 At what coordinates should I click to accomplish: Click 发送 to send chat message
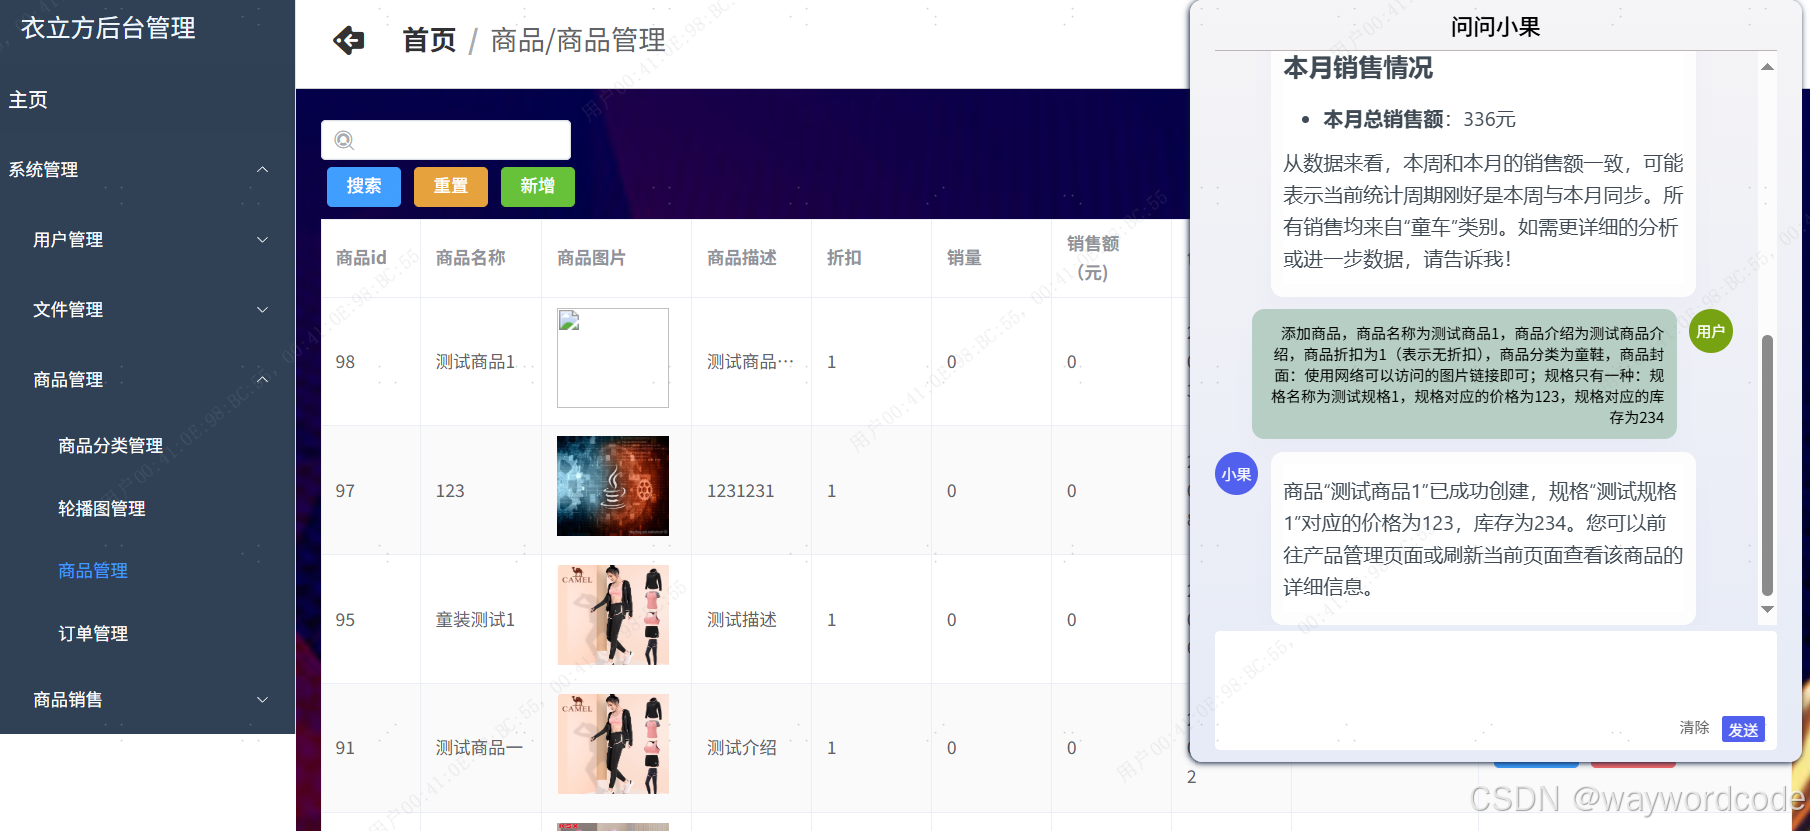[1743, 730]
